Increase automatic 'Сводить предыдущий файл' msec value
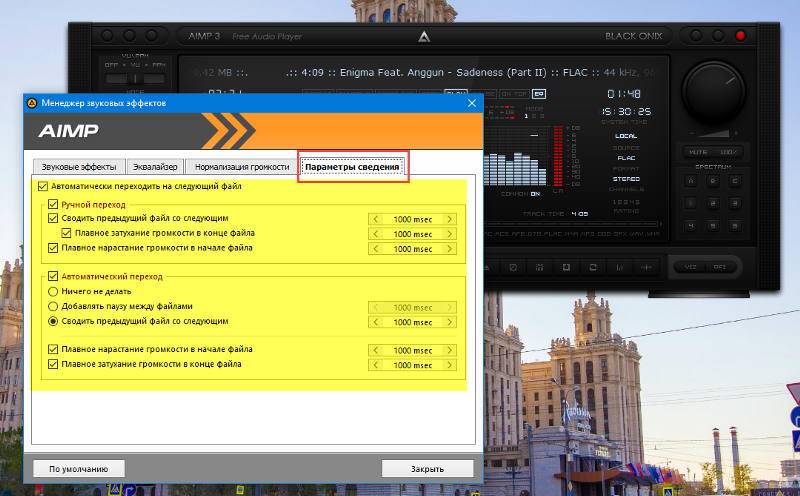800x496 pixels. point(449,323)
